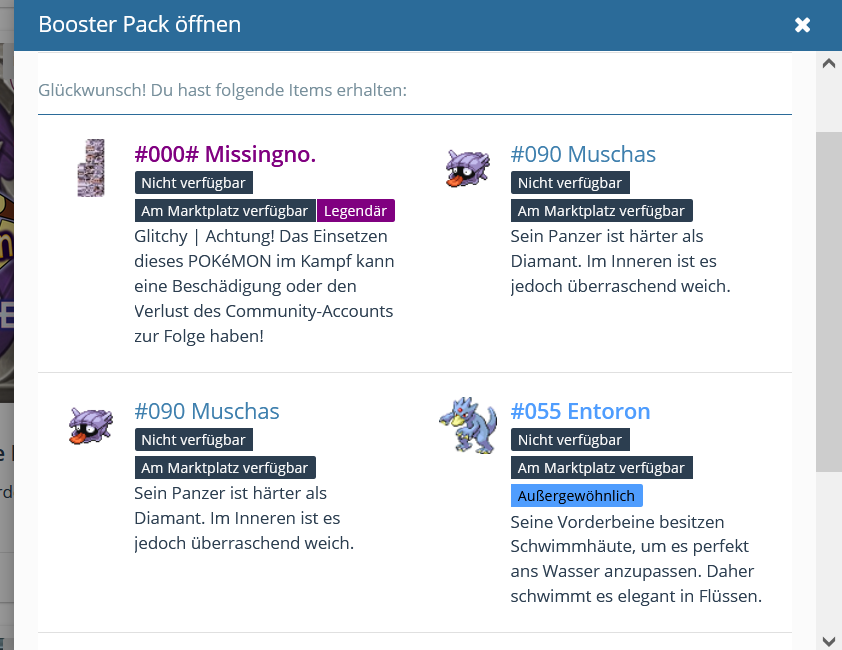
Task: Click the vertical scrollbar thumb
Action: click(x=828, y=300)
